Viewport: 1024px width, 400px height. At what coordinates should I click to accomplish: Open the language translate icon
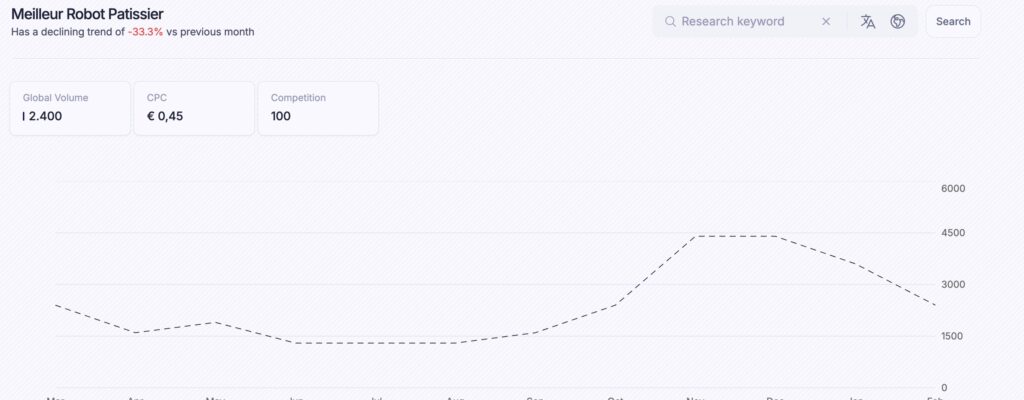[867, 22]
